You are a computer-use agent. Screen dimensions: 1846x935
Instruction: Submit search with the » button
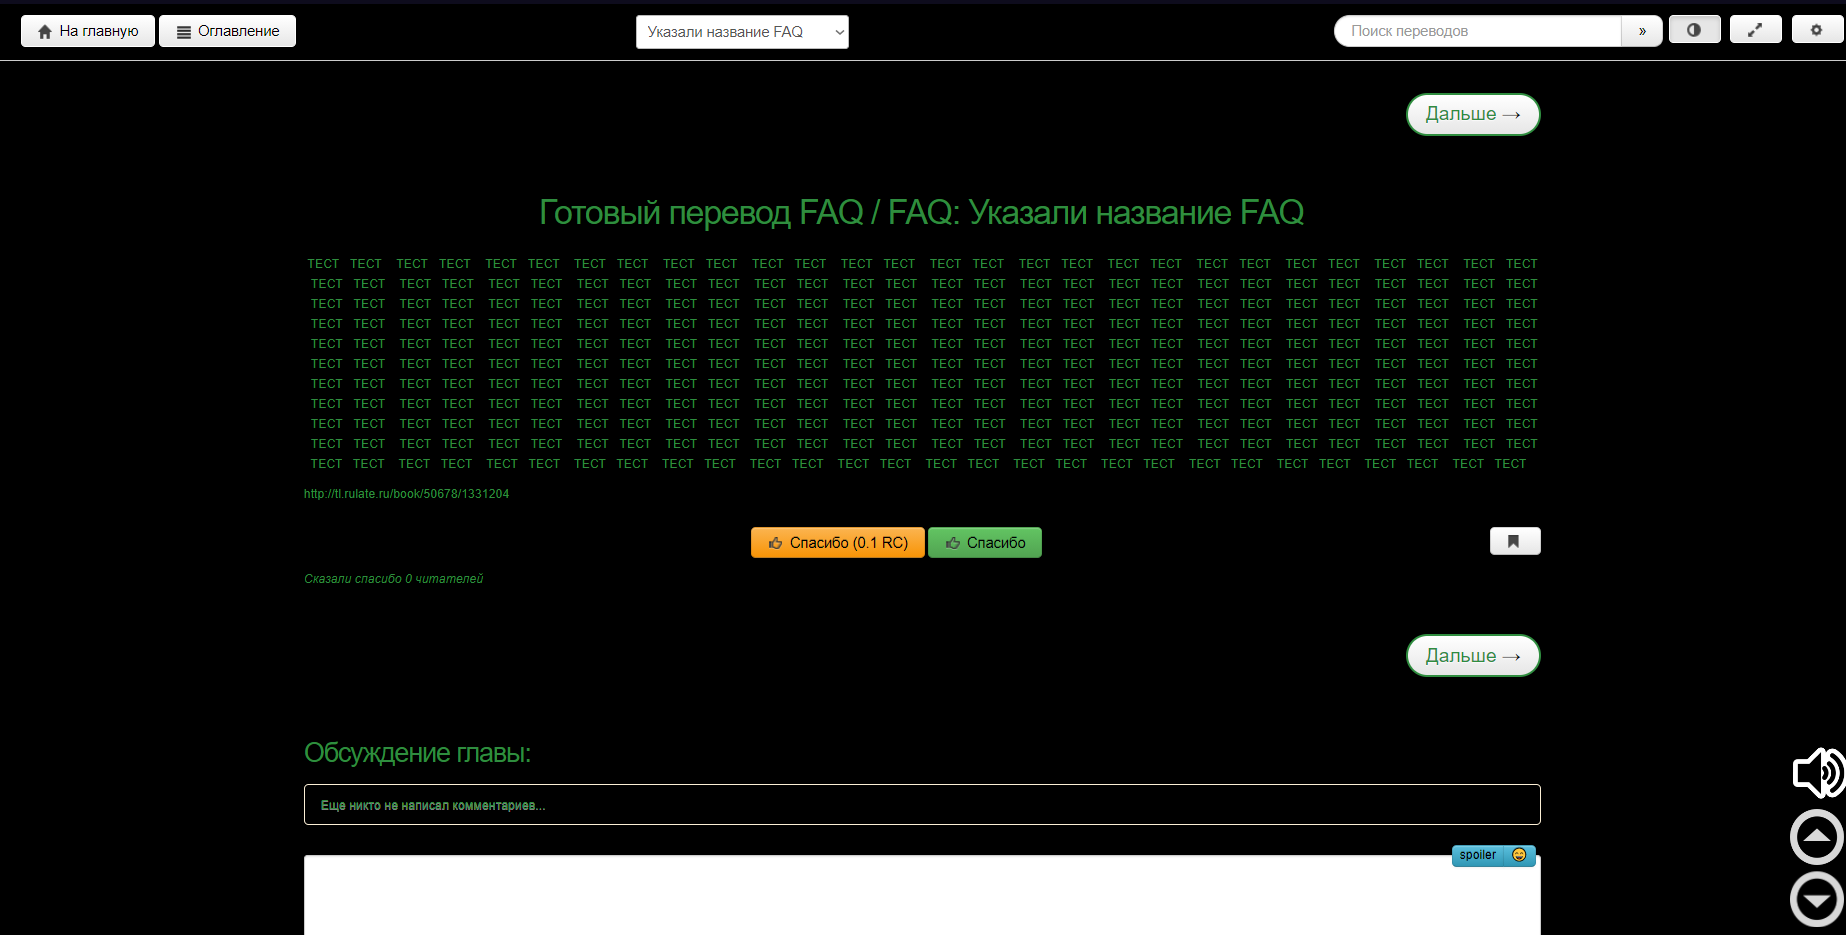[1641, 31]
